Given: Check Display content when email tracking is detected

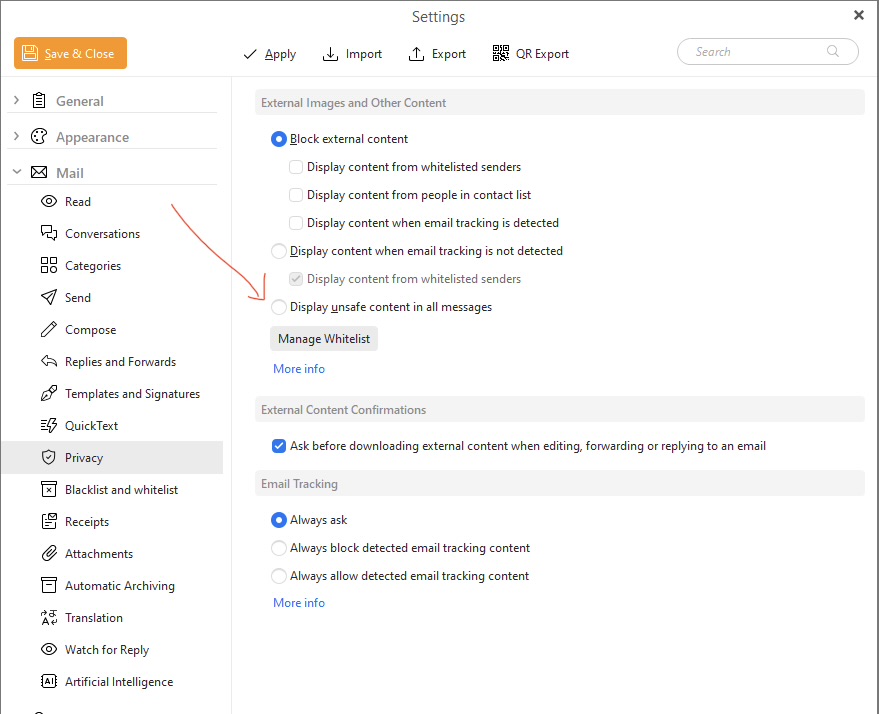Looking at the screenshot, I should pyautogui.click(x=296, y=223).
